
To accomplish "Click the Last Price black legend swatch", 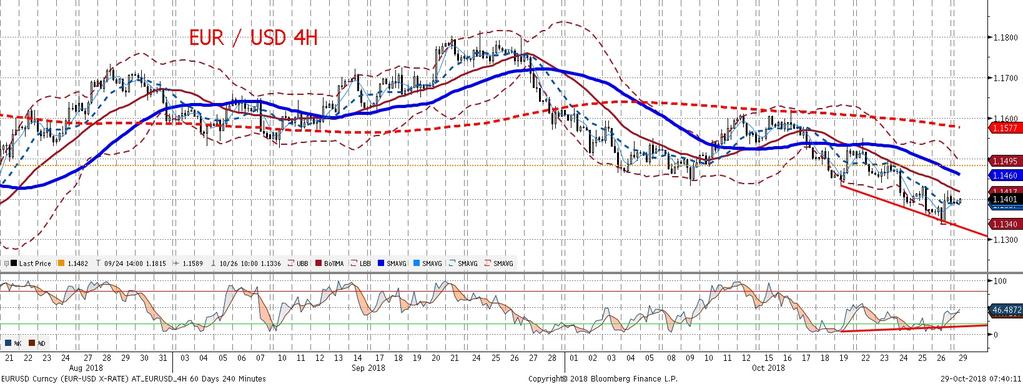I will click(x=14, y=263).
